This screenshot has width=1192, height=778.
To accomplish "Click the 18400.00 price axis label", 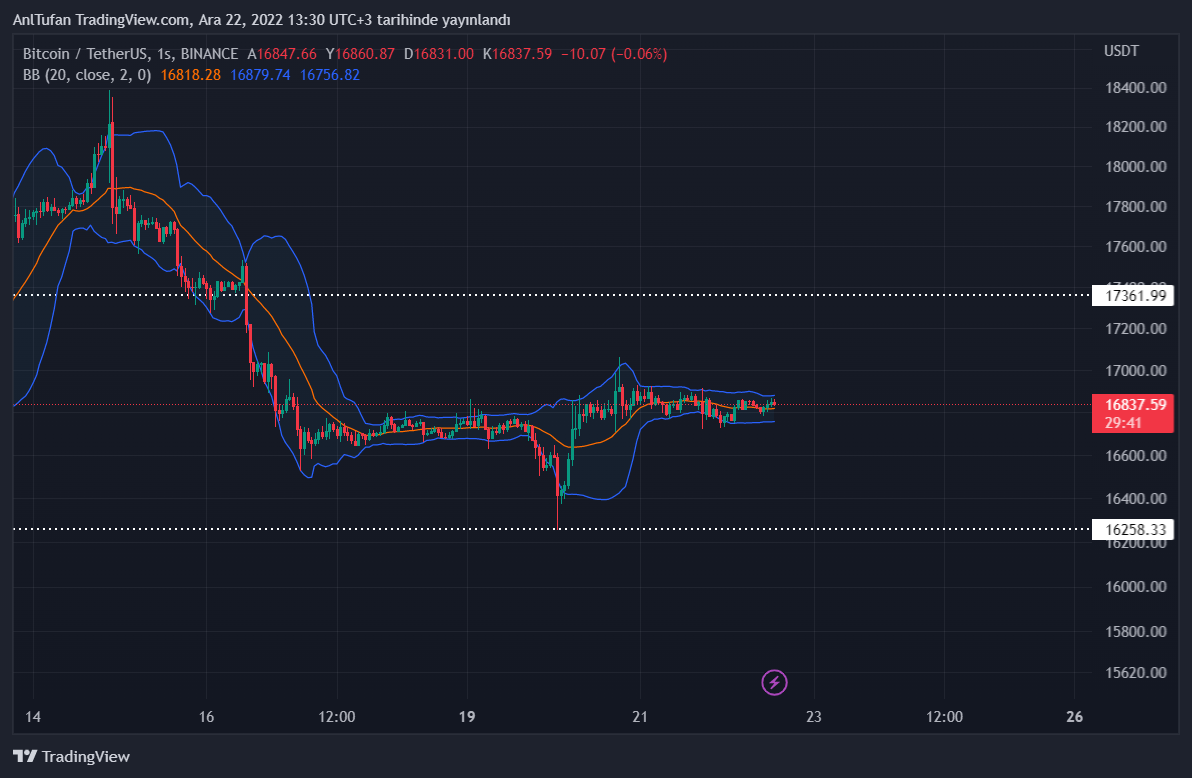I will pyautogui.click(x=1135, y=88).
